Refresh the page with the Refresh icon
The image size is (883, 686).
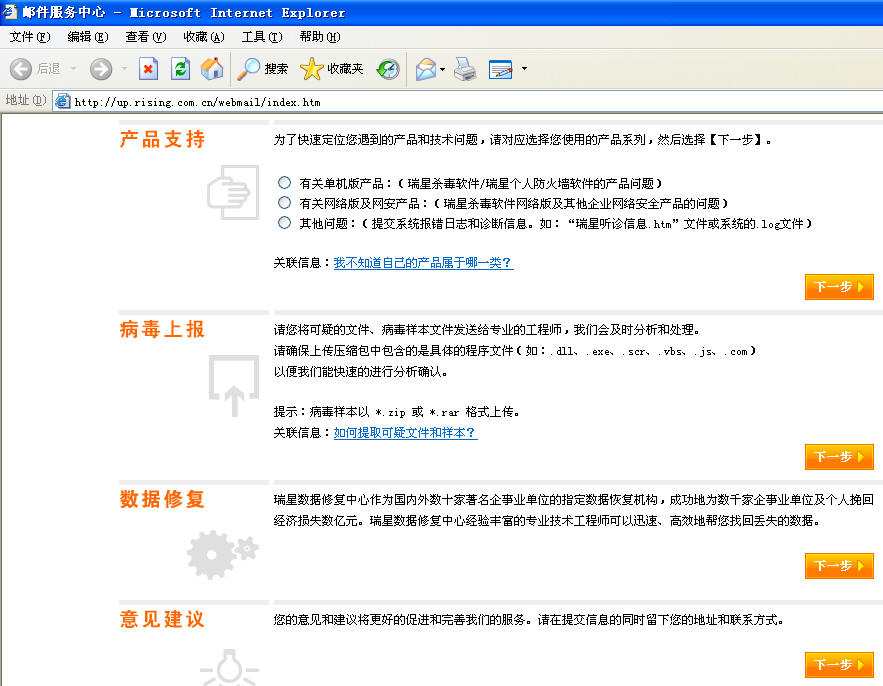pyautogui.click(x=180, y=69)
